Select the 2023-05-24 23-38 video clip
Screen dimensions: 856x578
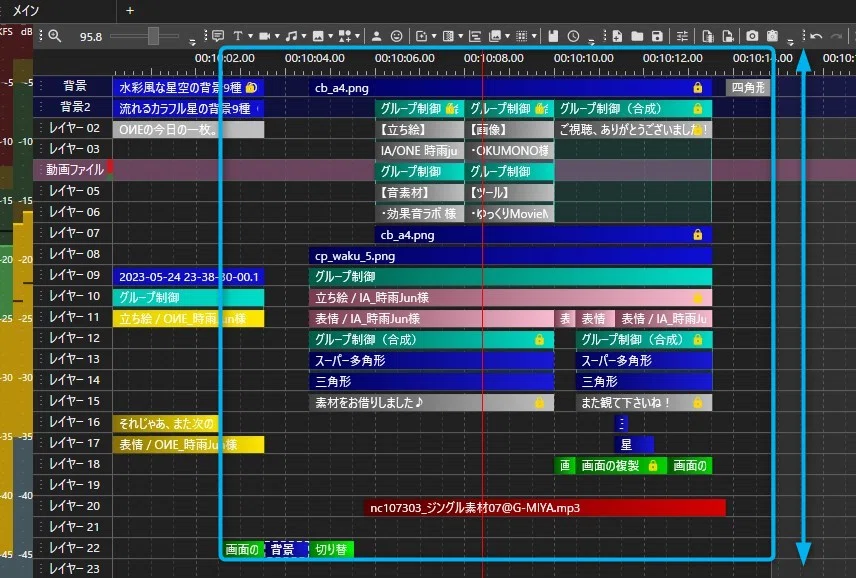[x=188, y=277]
